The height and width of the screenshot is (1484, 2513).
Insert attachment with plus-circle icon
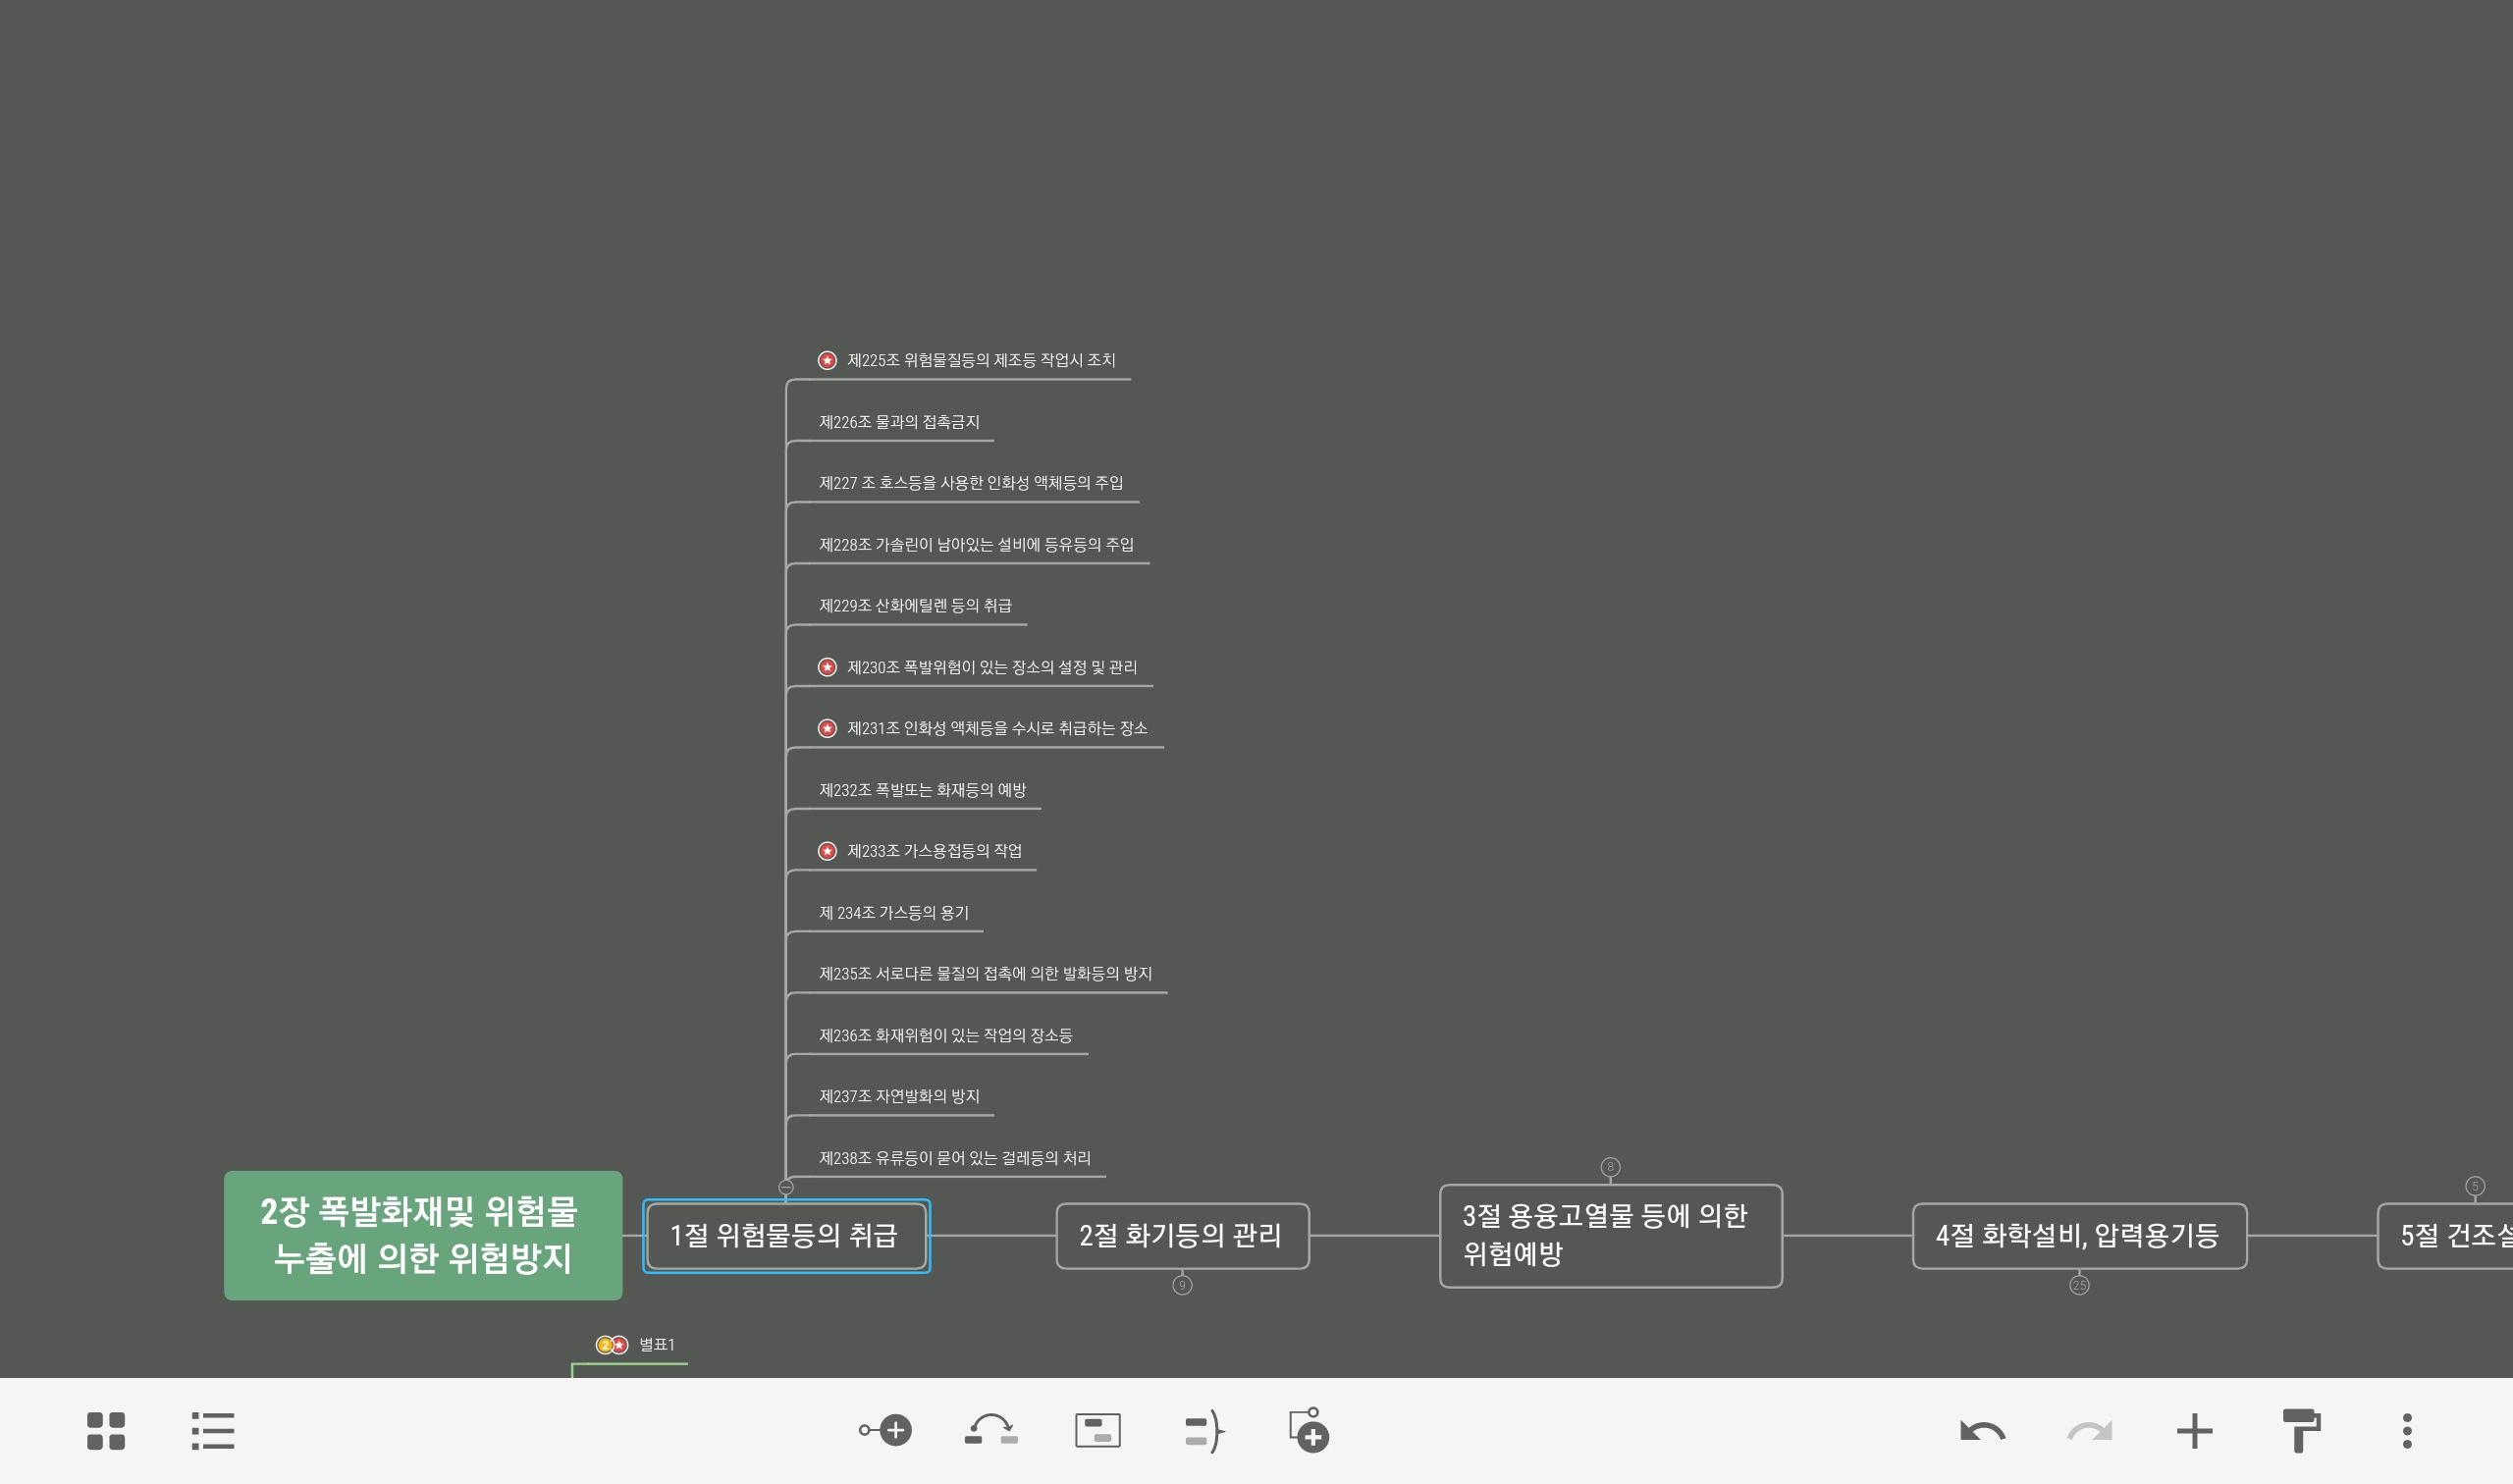click(x=1309, y=1430)
